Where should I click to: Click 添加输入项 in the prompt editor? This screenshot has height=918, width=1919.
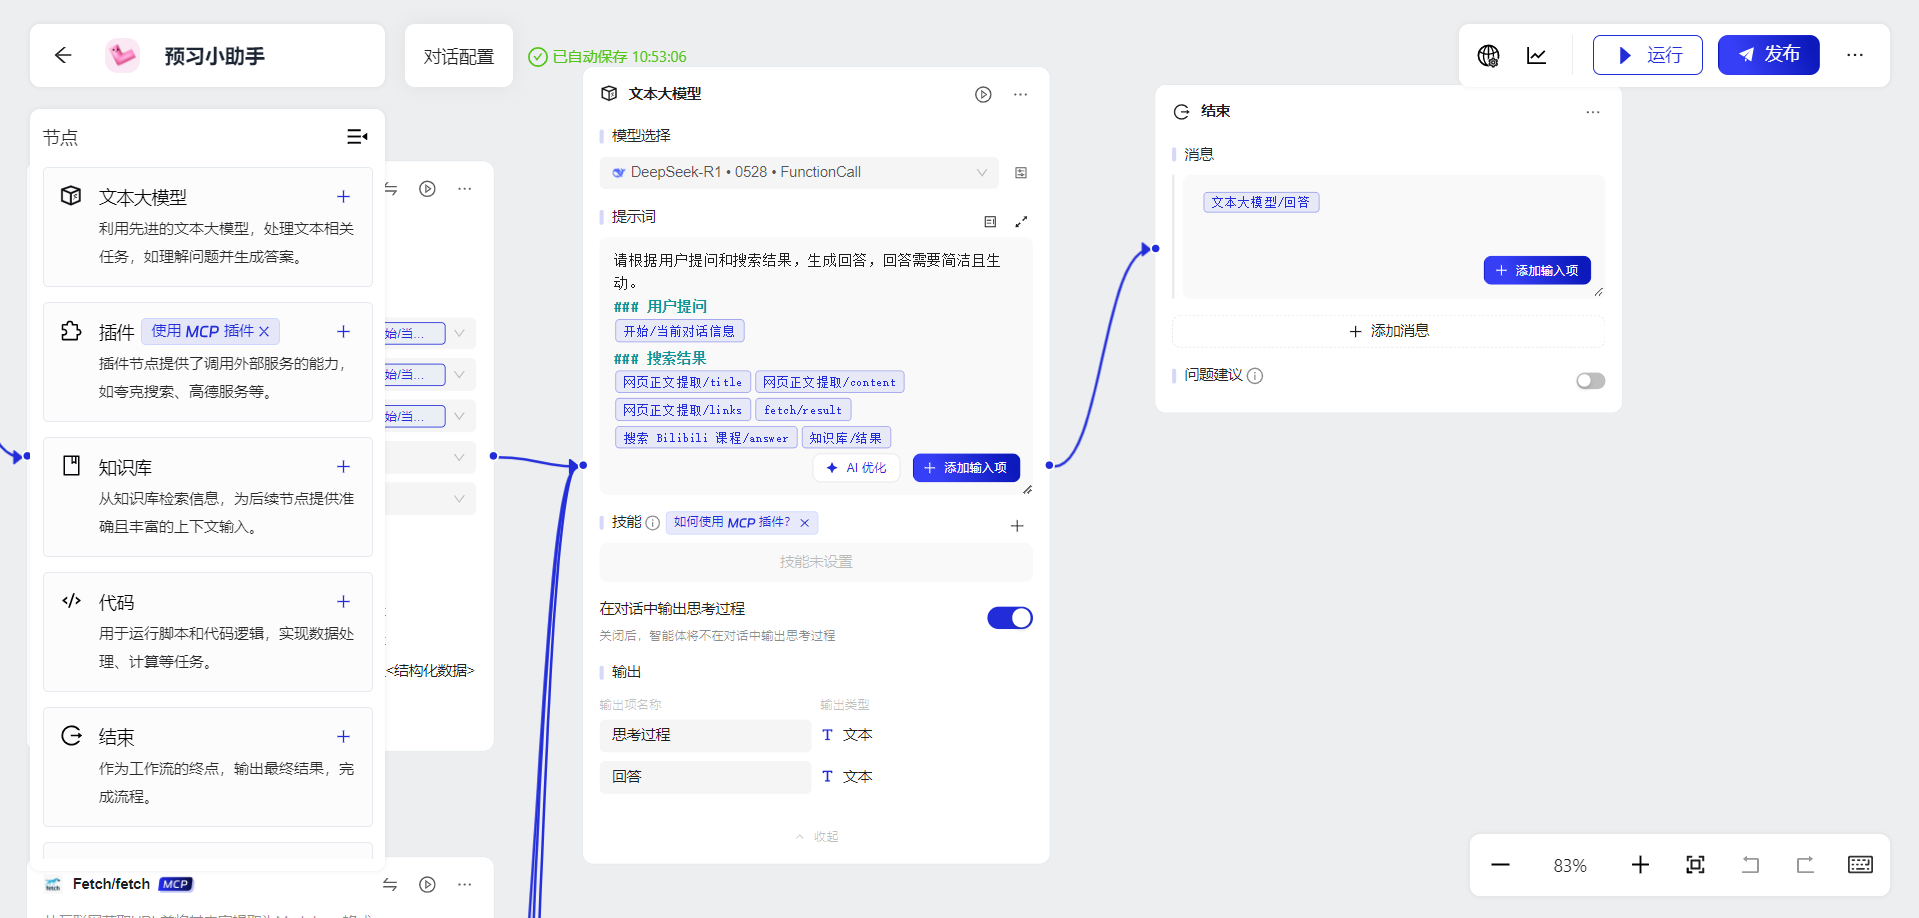966,468
